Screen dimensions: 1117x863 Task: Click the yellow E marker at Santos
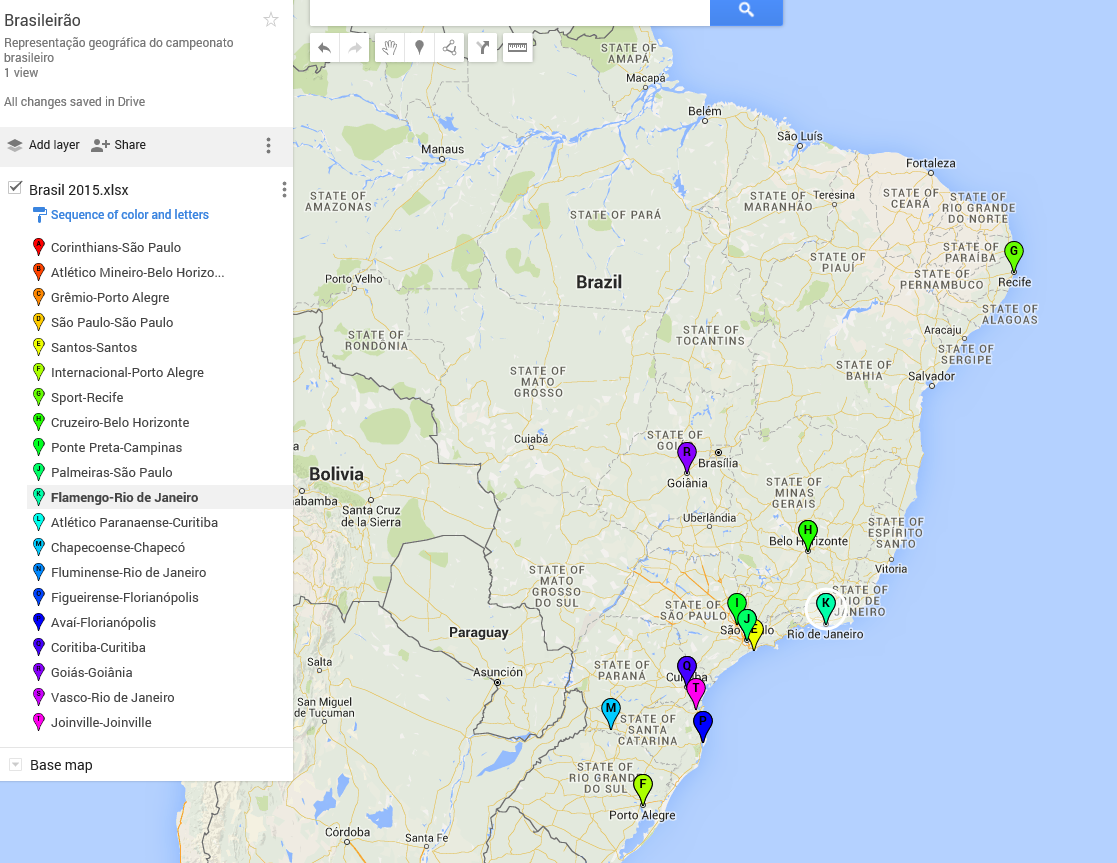[757, 634]
